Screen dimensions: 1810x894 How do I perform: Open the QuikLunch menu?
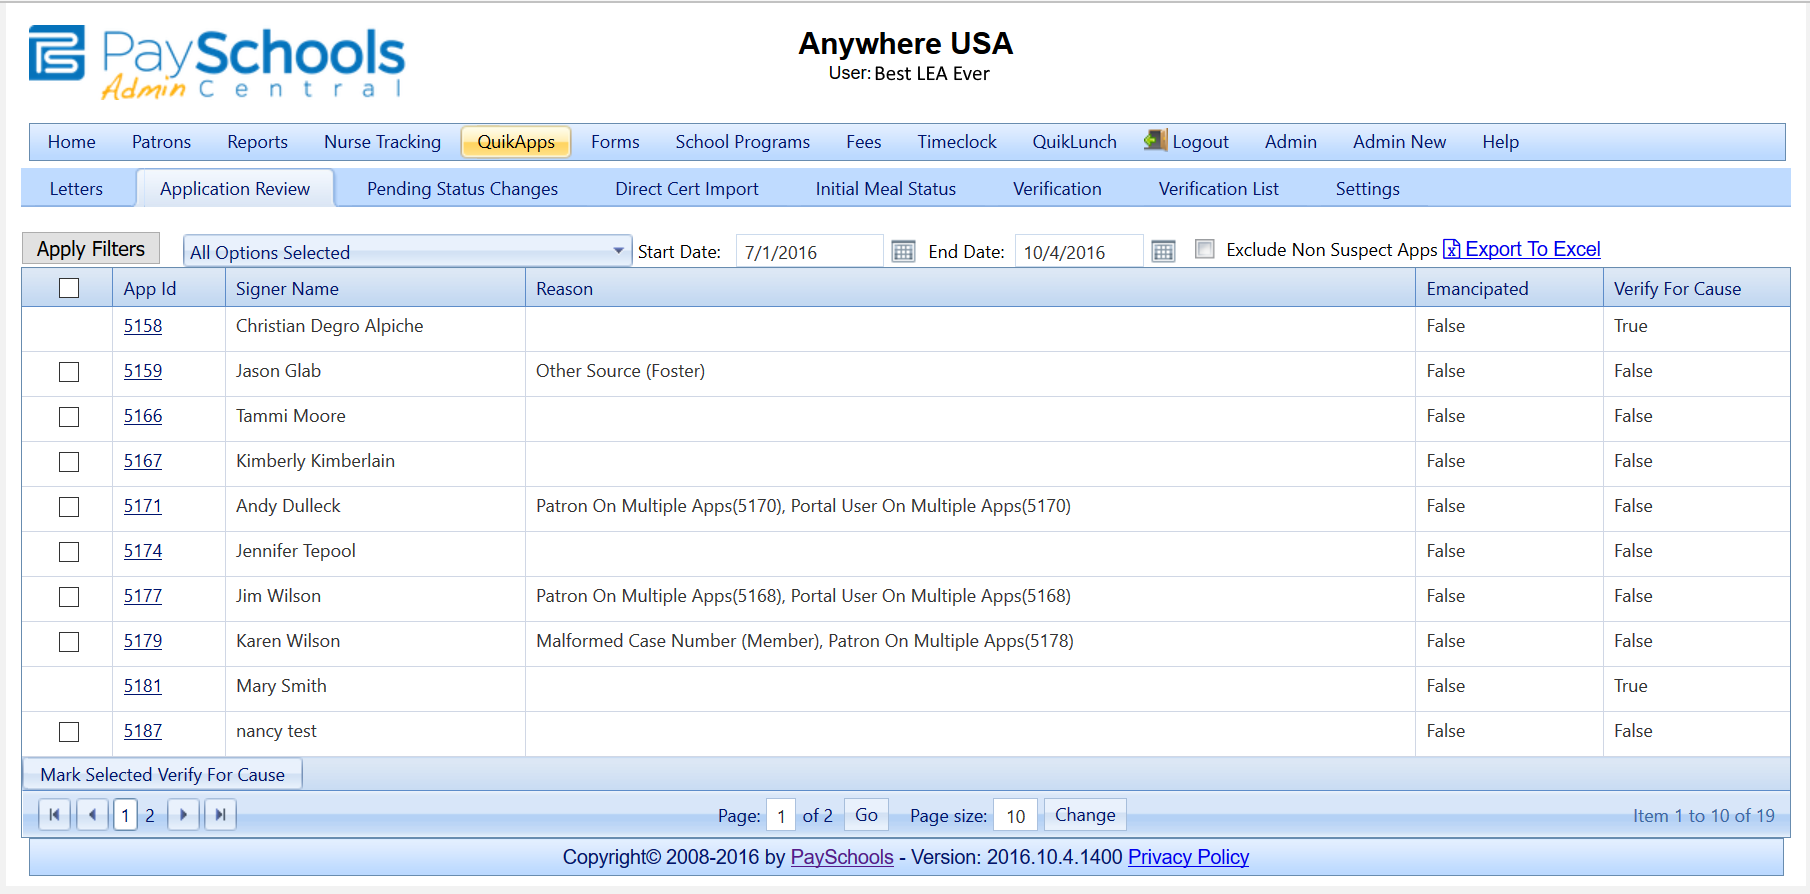1074,142
